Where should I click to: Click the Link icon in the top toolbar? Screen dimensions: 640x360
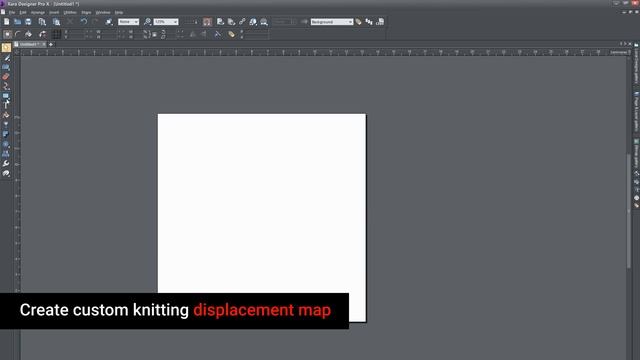[x=242, y=22]
